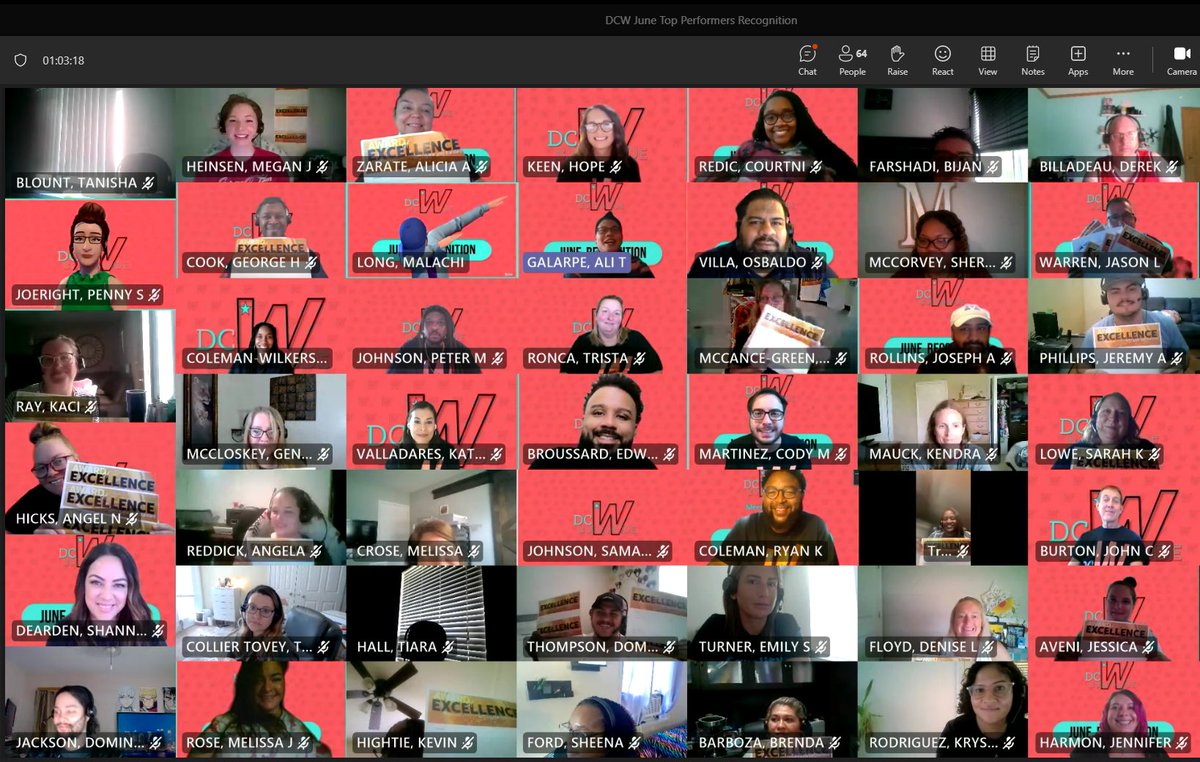Viewport: 1200px width, 762px height.
Task: Select CROSE, MELISSA video tile
Action: click(x=431, y=518)
